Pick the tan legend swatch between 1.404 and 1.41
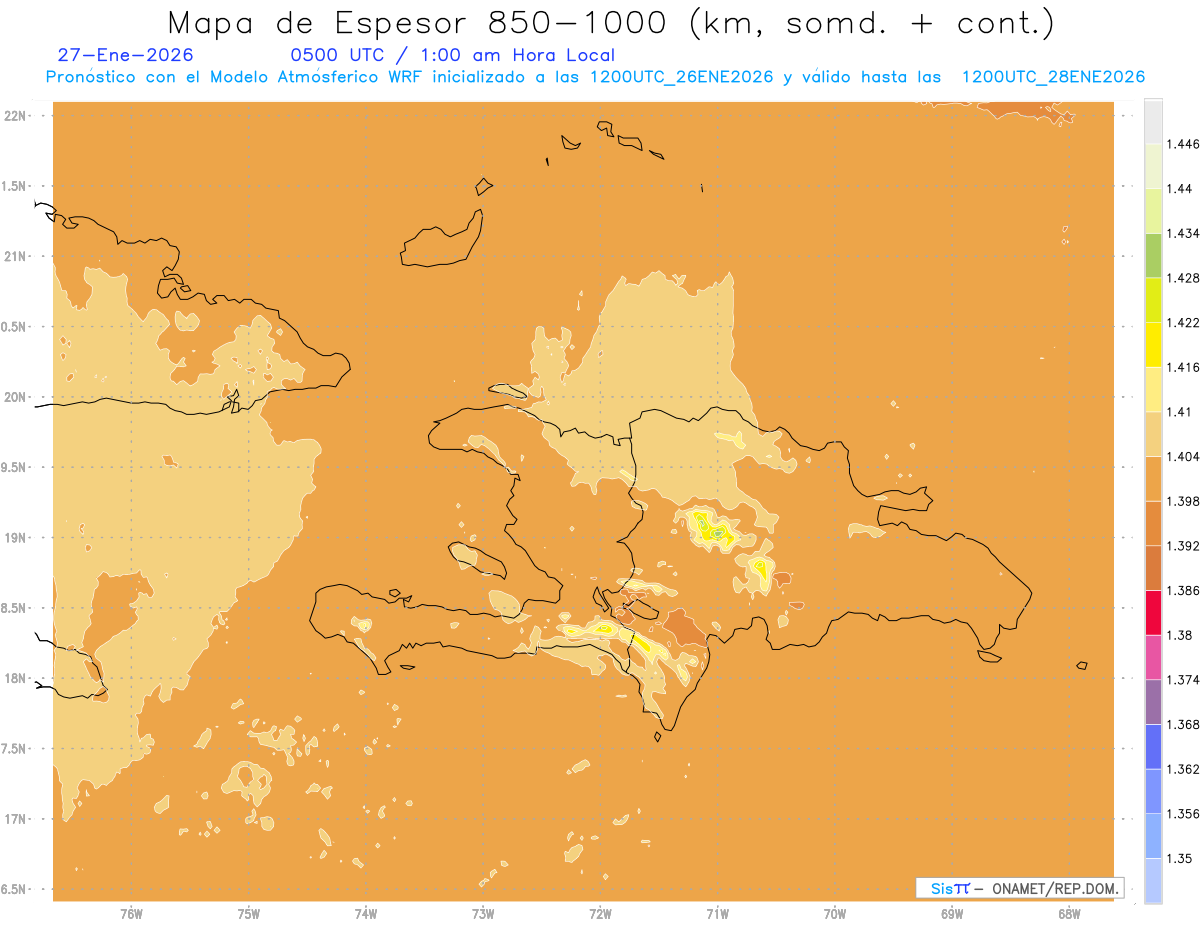 click(x=1153, y=434)
